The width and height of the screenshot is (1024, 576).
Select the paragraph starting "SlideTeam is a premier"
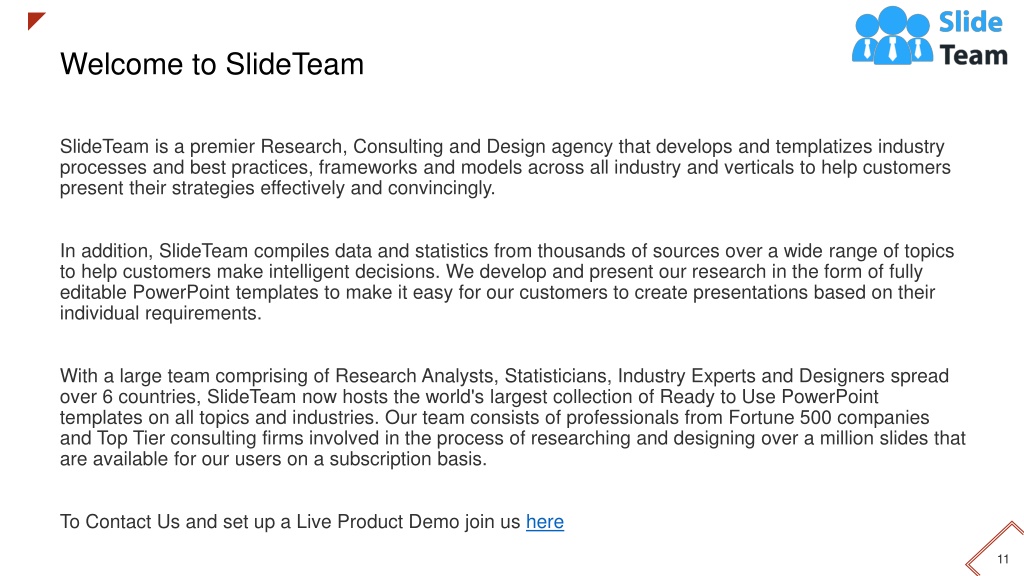(x=505, y=167)
